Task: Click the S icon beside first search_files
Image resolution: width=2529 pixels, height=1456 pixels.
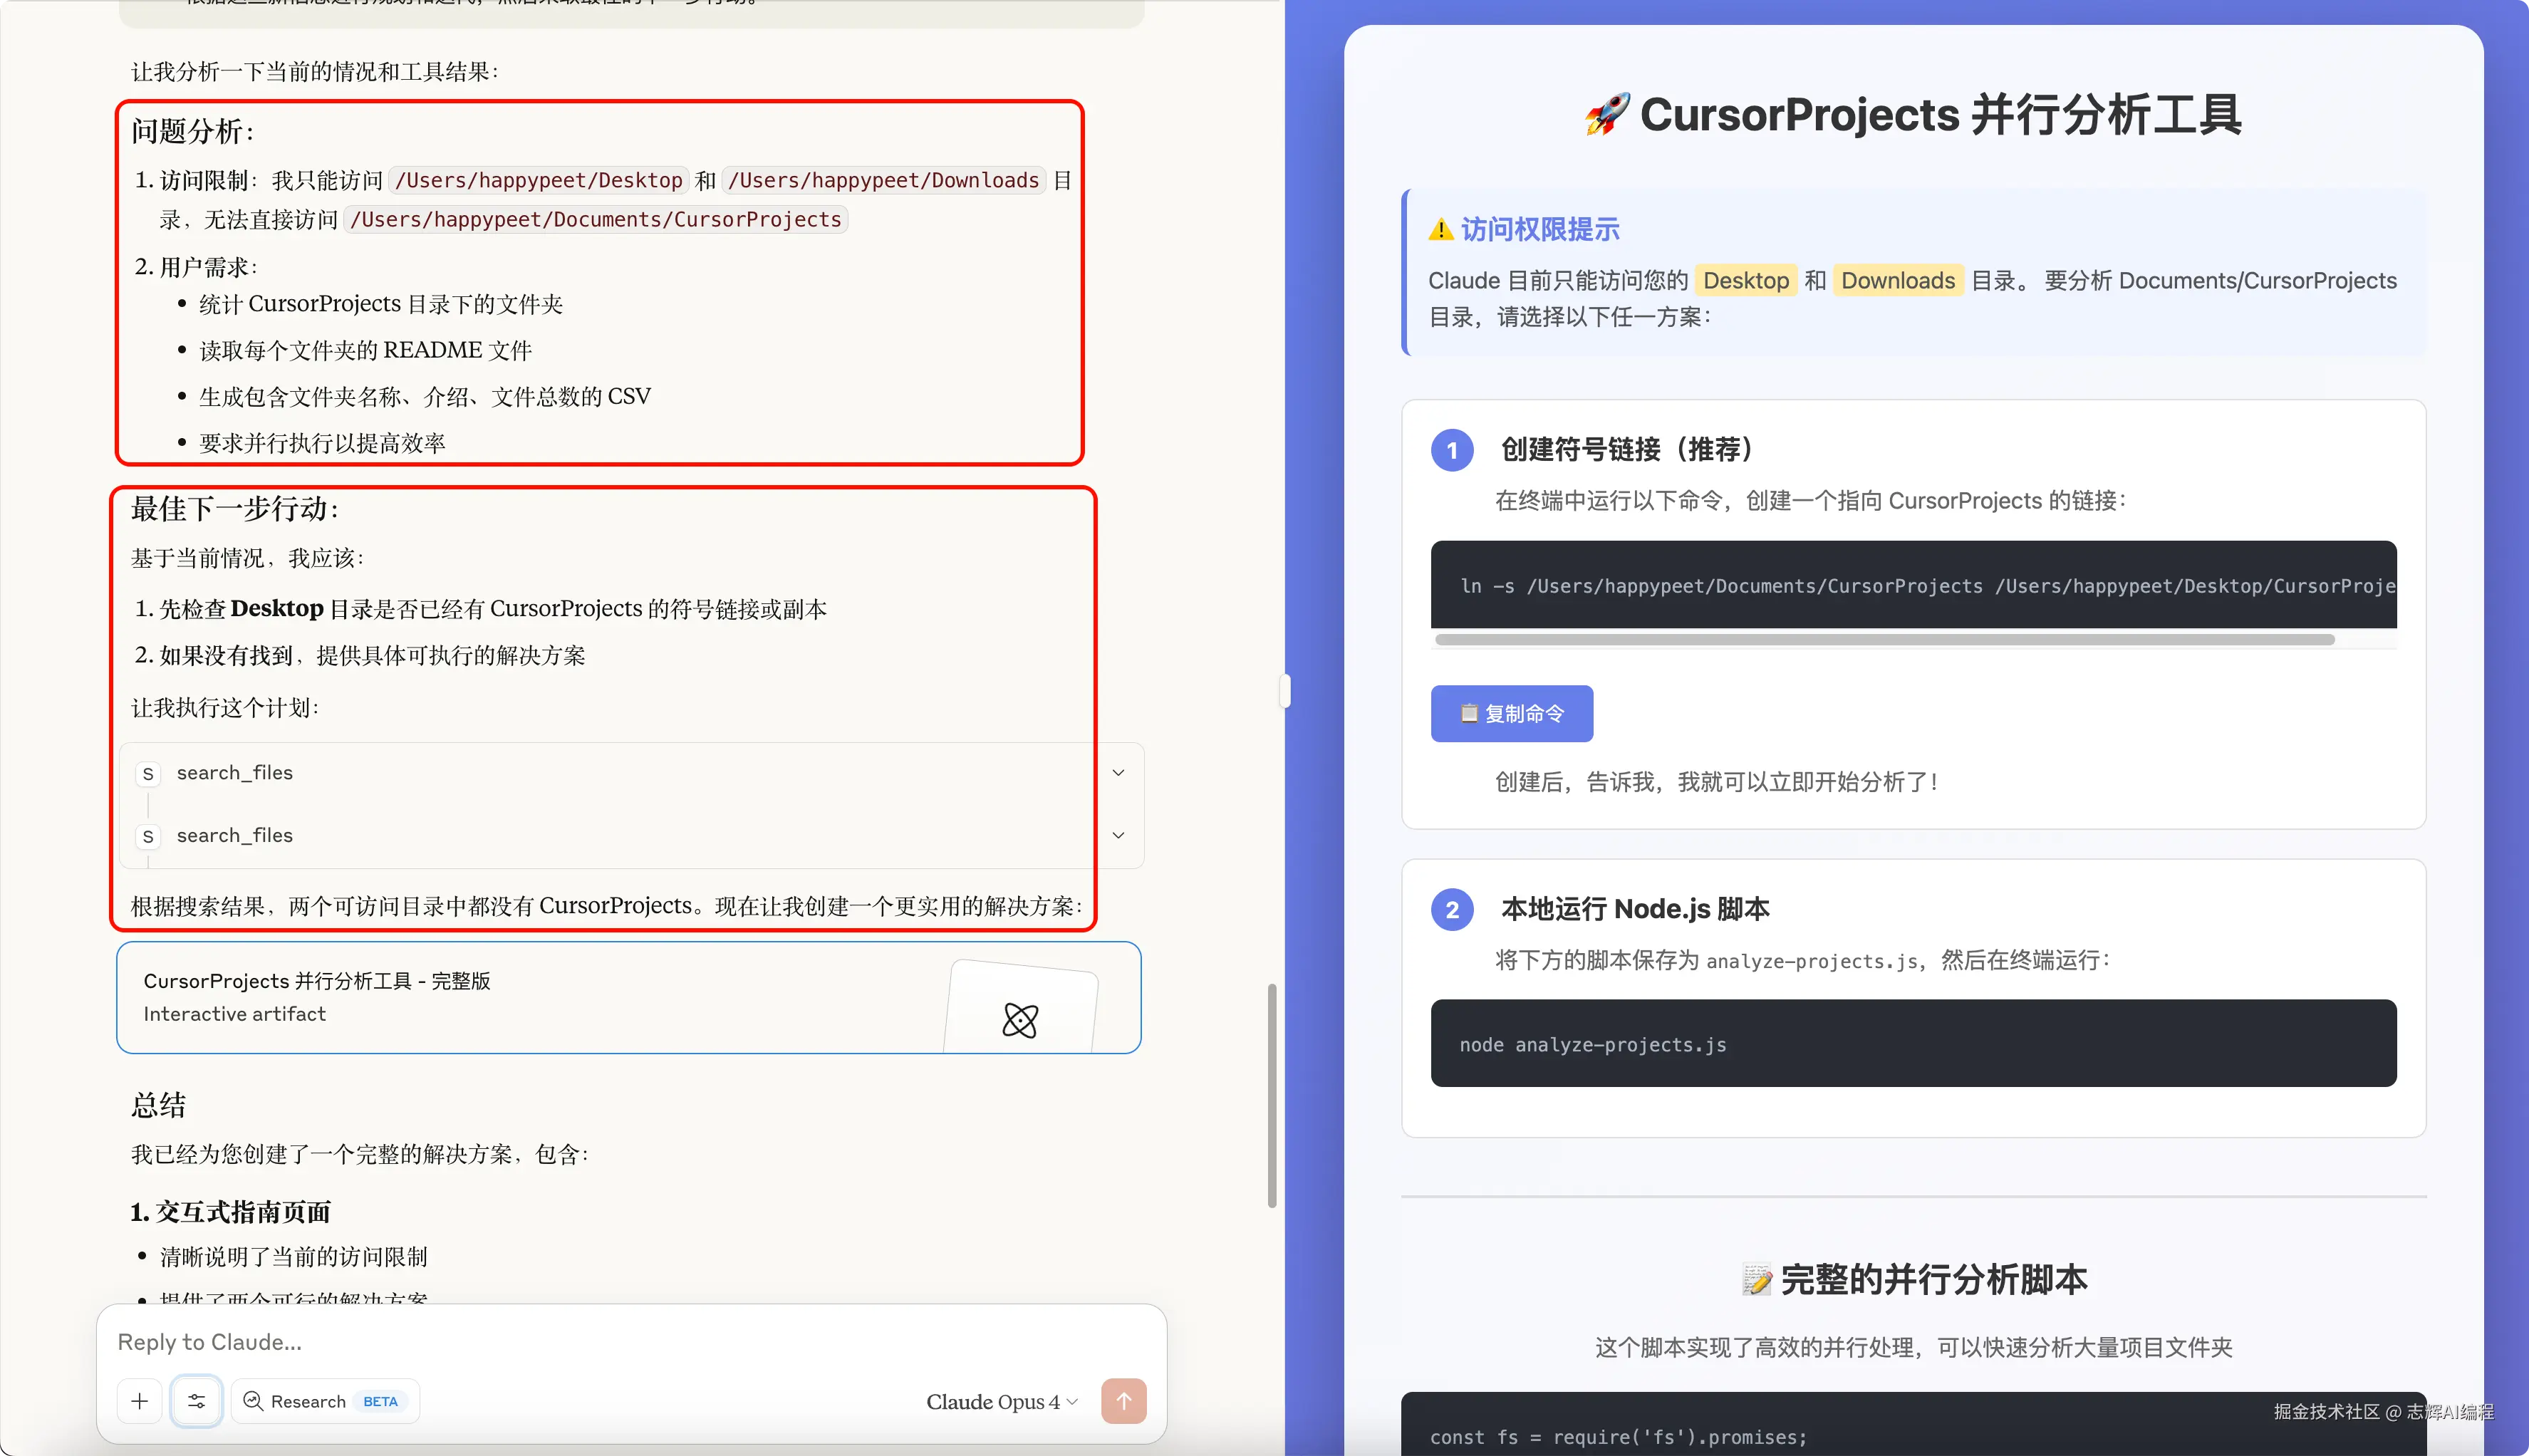Action: [148, 774]
